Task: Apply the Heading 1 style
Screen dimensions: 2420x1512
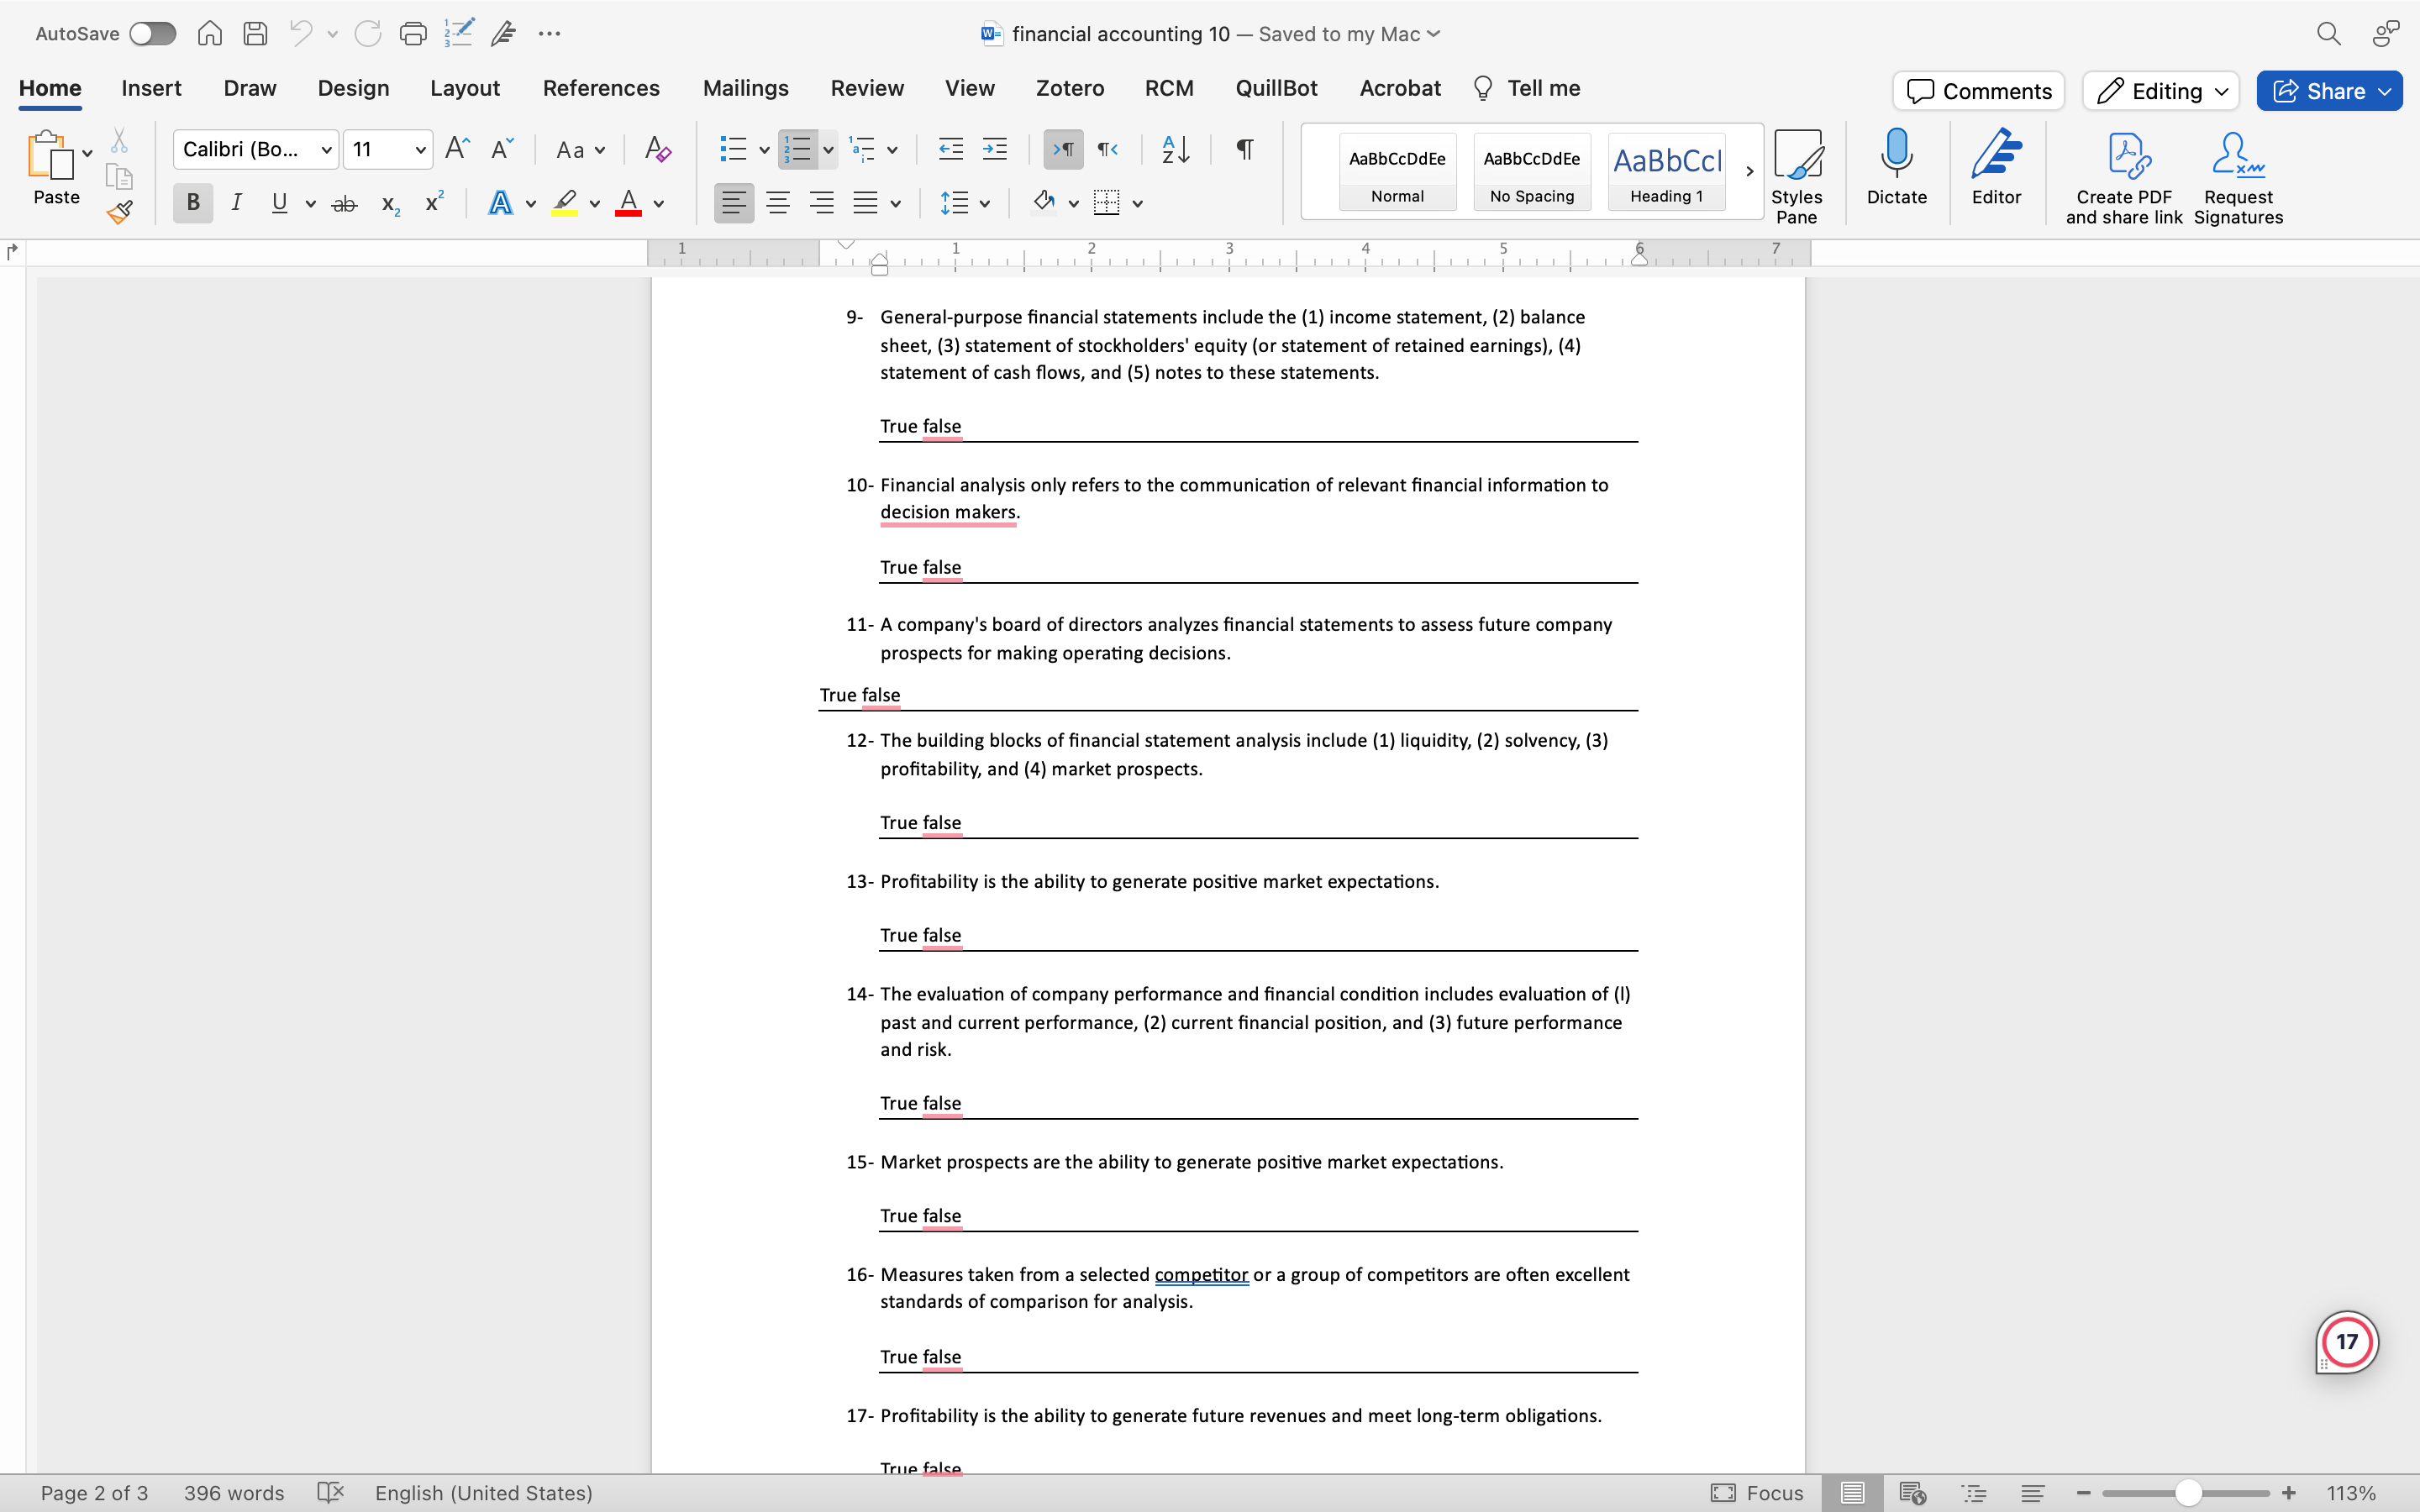Action: [1666, 171]
